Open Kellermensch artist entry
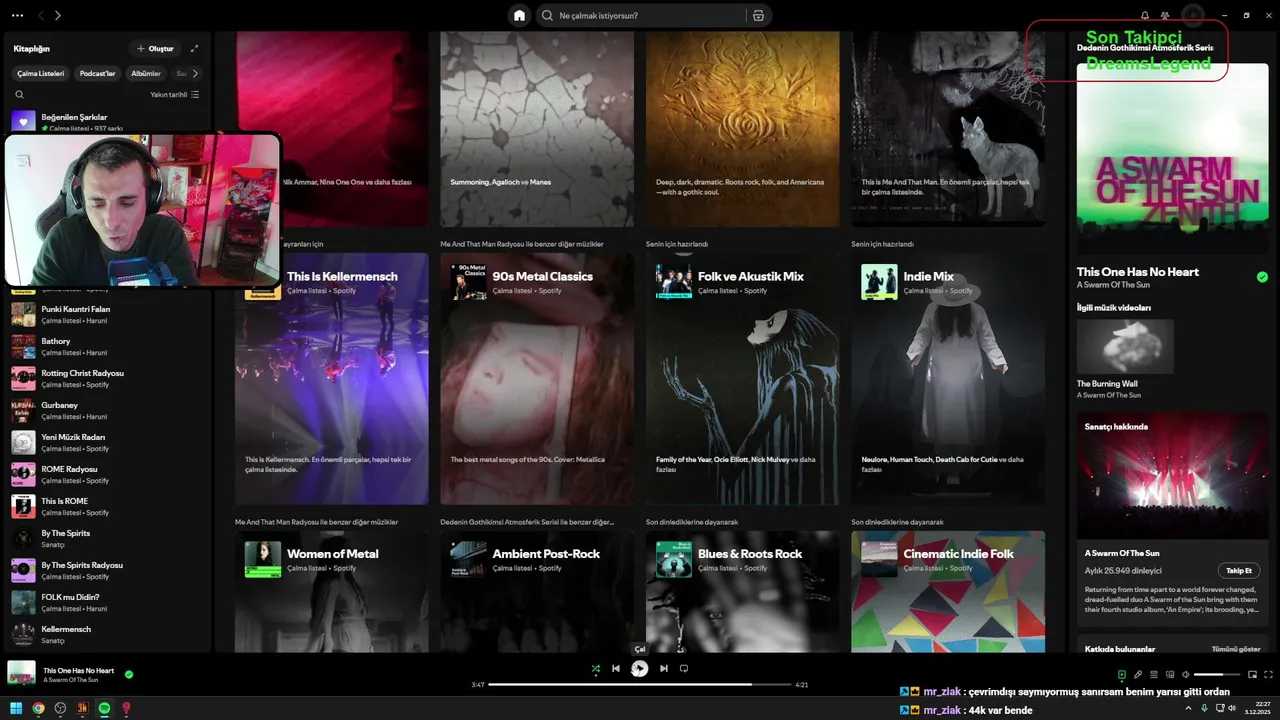The image size is (1280, 720). [108, 634]
